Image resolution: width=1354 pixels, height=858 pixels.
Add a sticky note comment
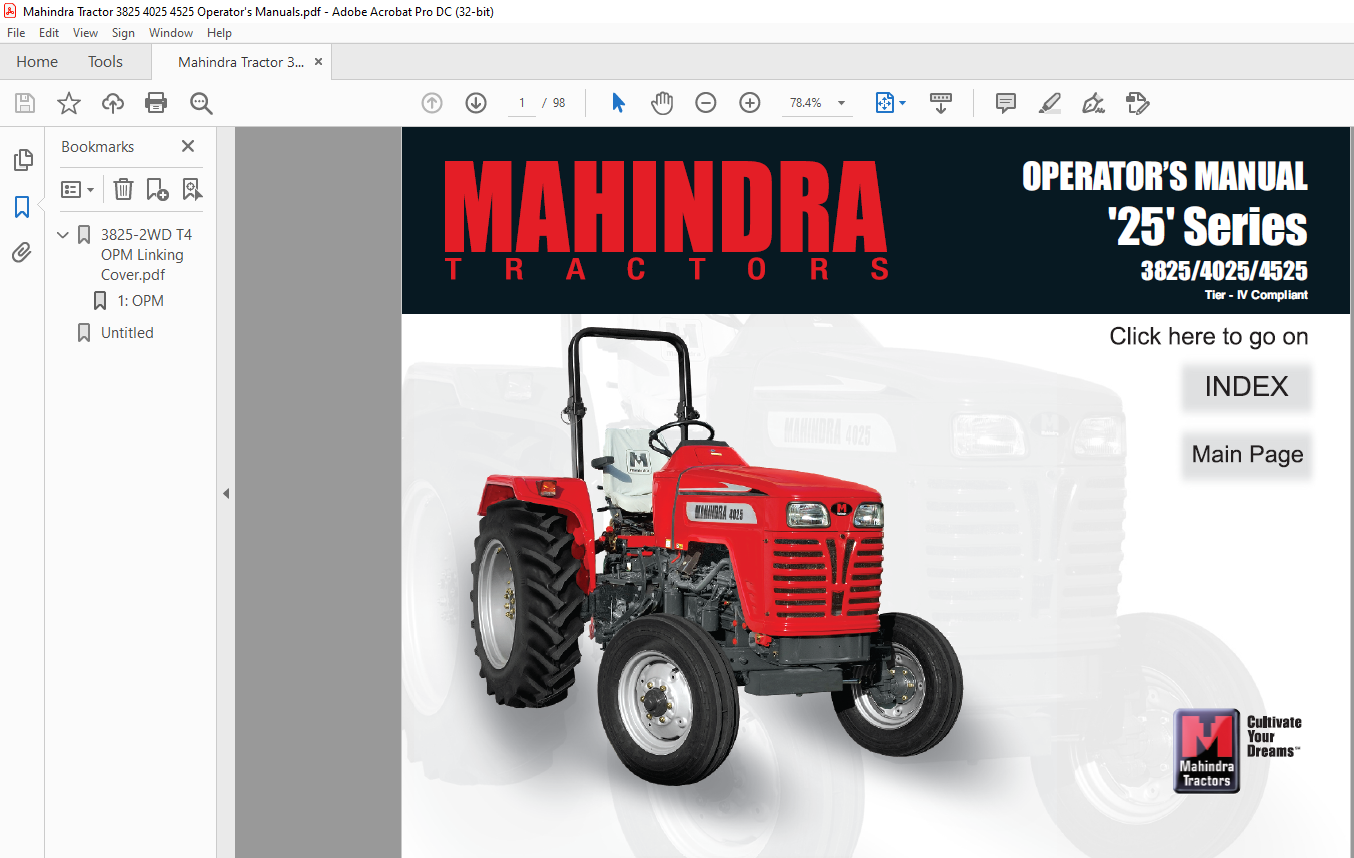point(1006,103)
